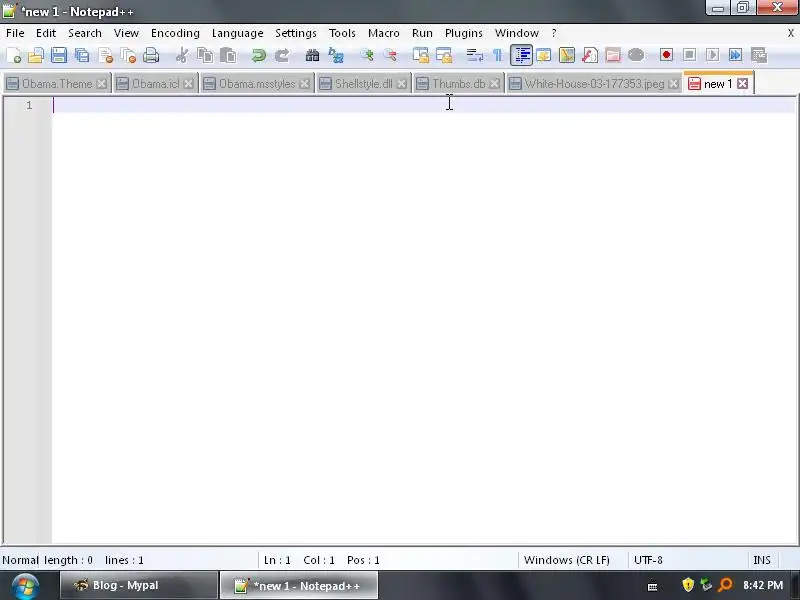
Task: Open the Language menu
Action: pos(237,33)
